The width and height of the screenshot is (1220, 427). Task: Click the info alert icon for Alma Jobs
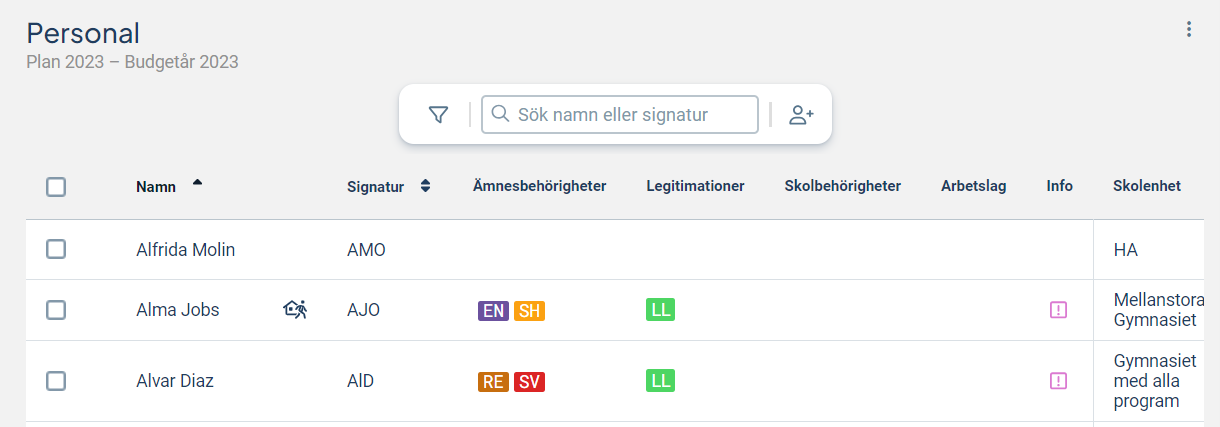[x=1059, y=310]
